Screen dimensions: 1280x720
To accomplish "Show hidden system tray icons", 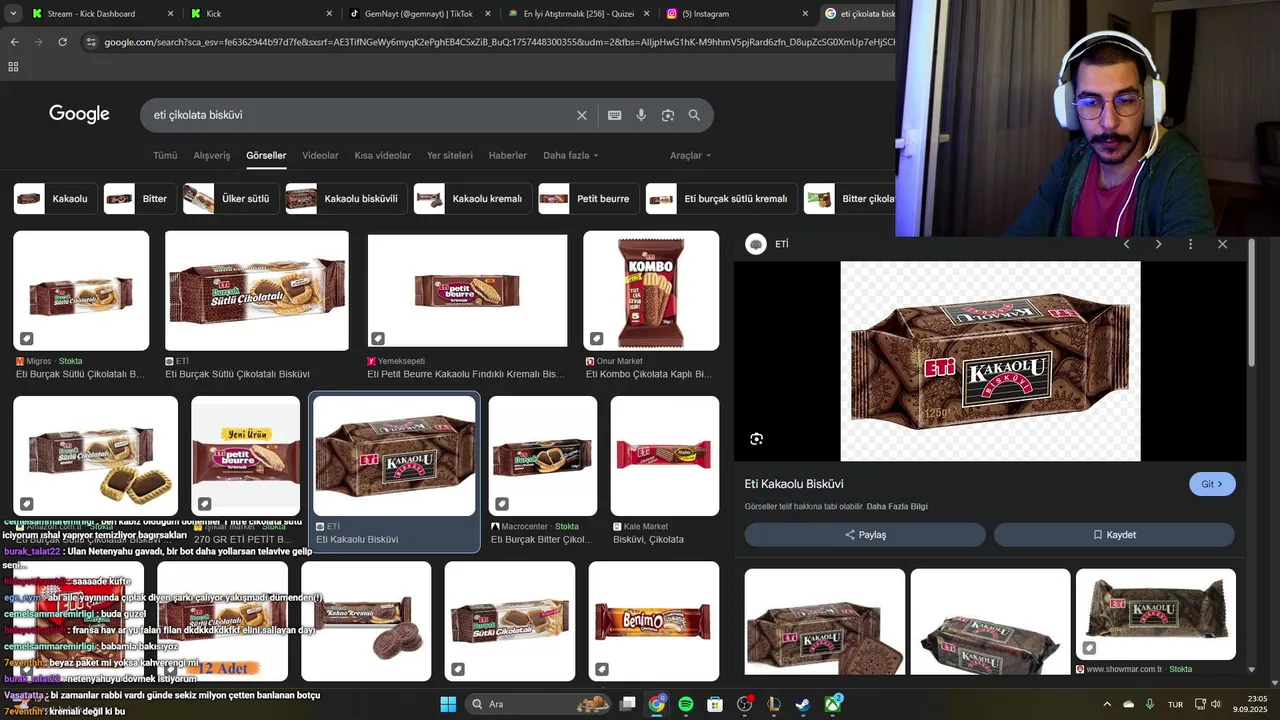I will coord(1106,704).
